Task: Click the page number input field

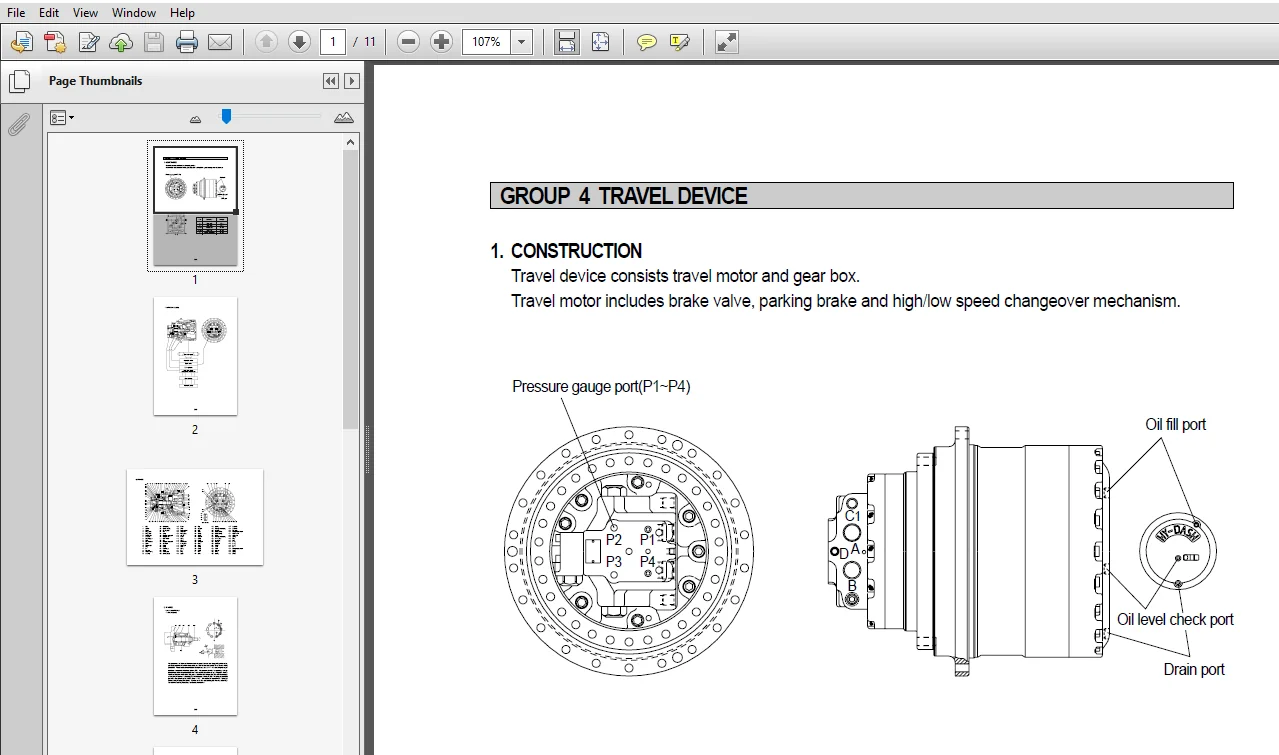Action: click(x=333, y=42)
